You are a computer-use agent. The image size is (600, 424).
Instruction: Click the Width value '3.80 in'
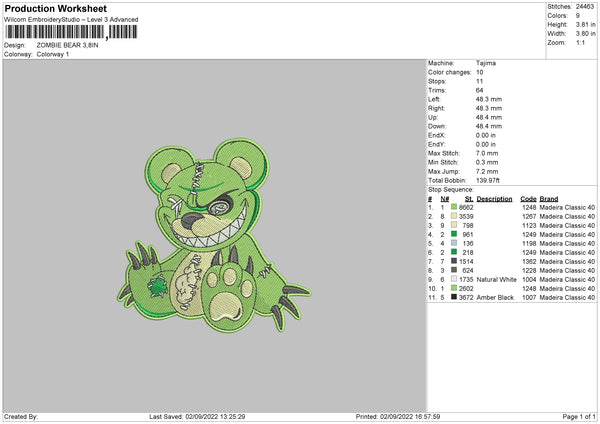[585, 34]
